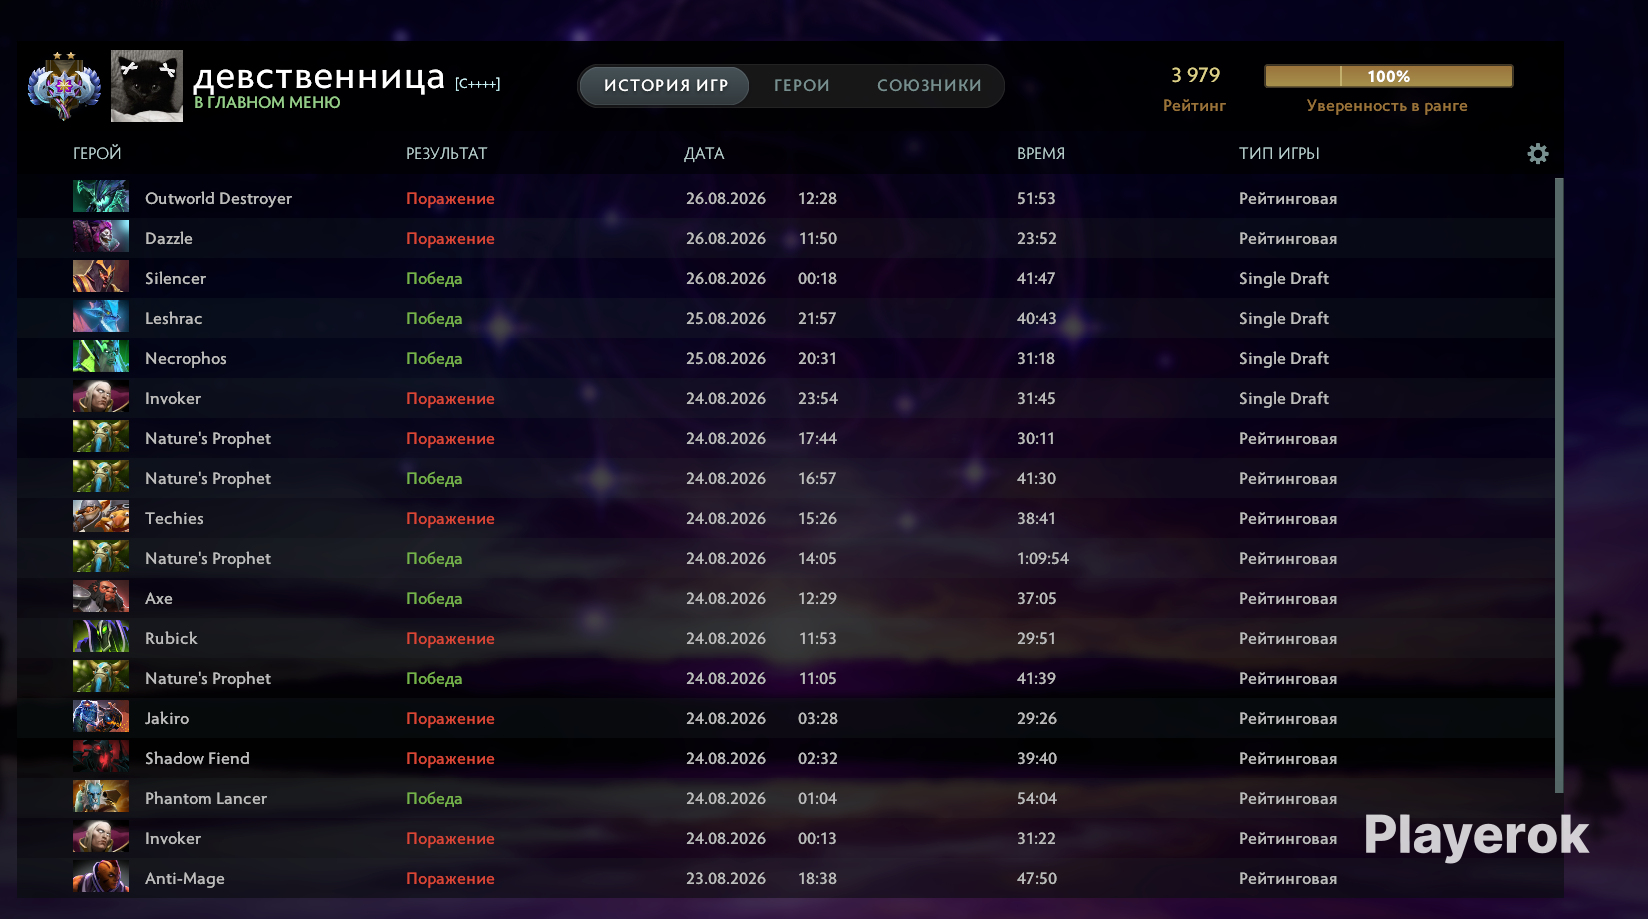Click the Leshrac hero portrait
Screen dimensions: 1648x919
point(101,316)
